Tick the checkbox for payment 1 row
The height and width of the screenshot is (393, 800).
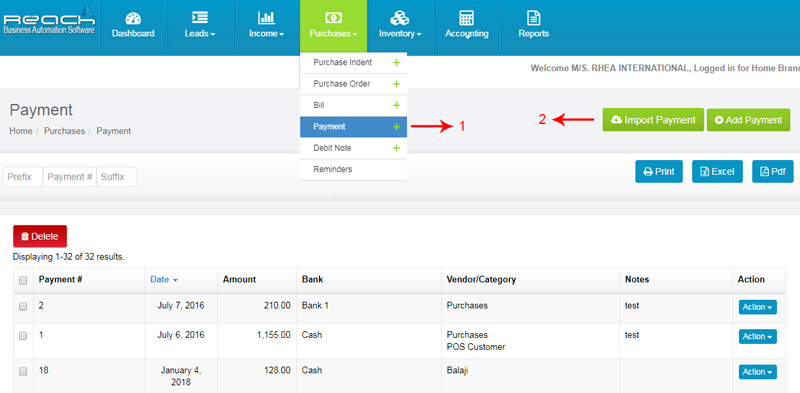point(23,336)
